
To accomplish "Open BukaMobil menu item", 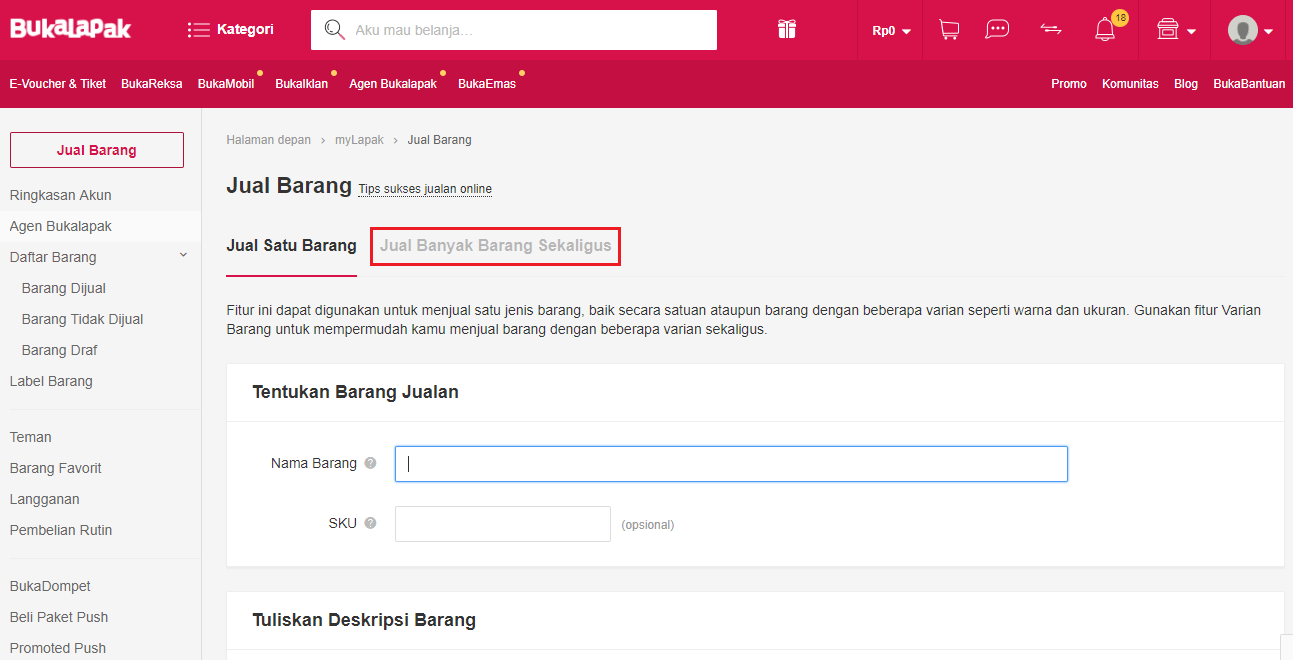I will tap(226, 84).
